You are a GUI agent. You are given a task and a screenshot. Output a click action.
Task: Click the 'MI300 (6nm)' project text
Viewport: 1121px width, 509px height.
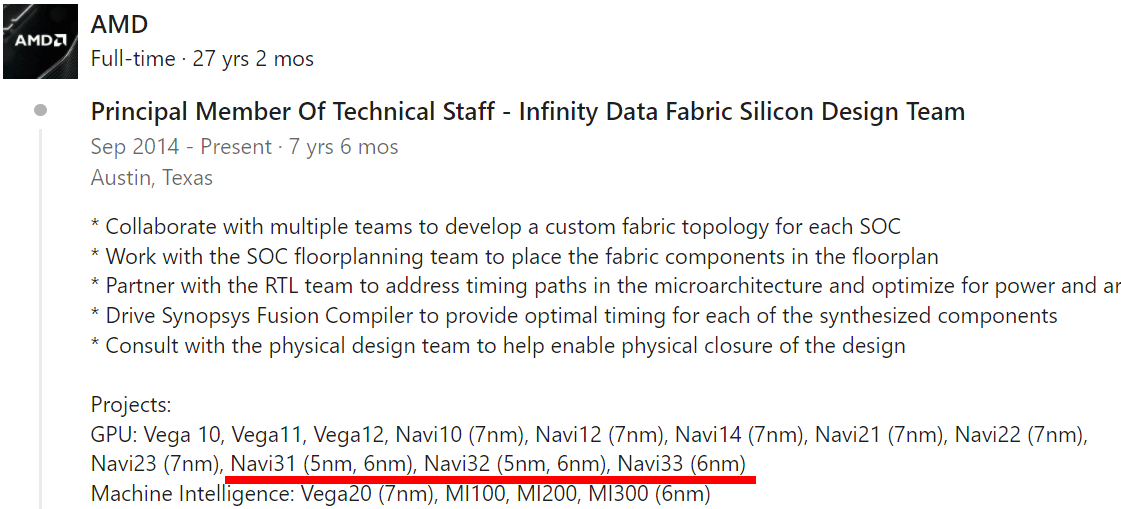[x=649, y=494]
